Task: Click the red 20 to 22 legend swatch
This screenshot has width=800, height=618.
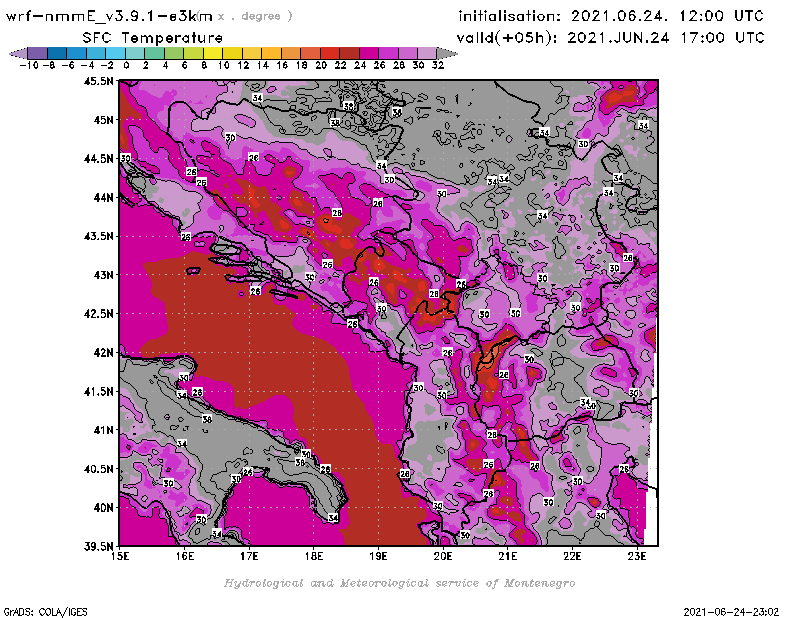Action: tap(330, 53)
